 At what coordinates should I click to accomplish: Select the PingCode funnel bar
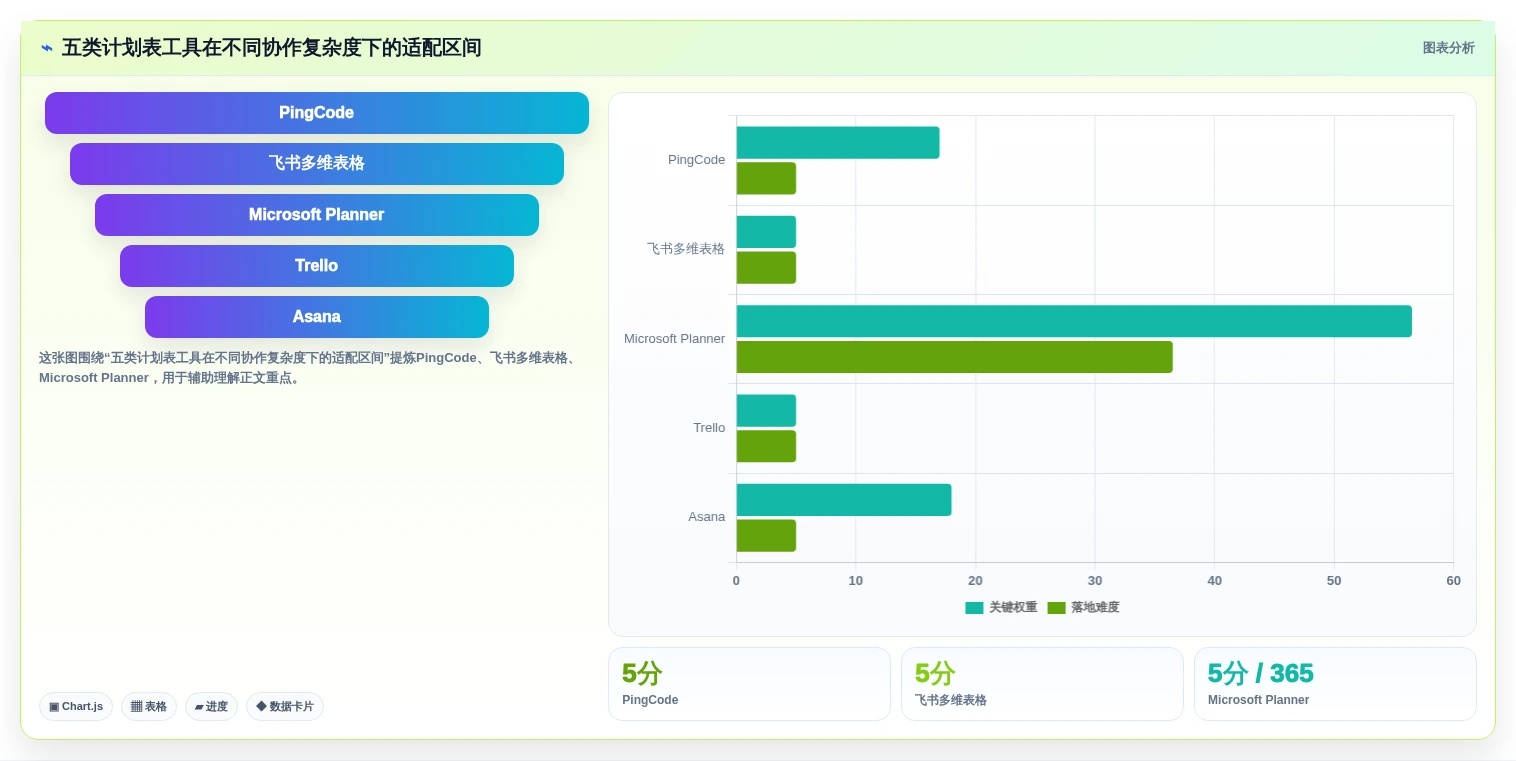click(x=317, y=113)
